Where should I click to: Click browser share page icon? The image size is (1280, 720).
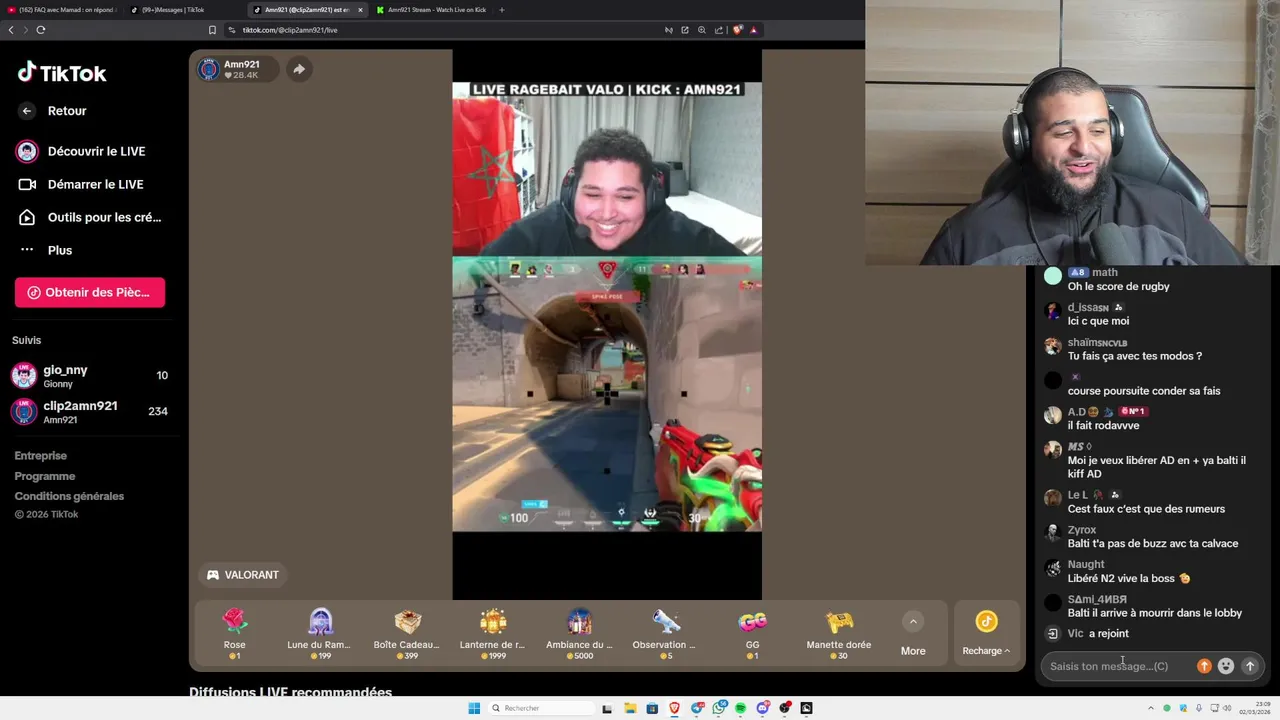pyautogui.click(x=719, y=30)
